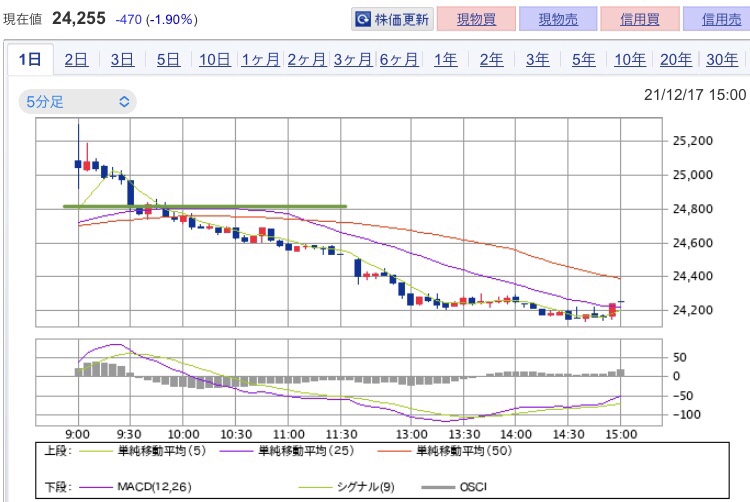Click the 24,800 price axis label
The width and height of the screenshot is (750, 502).
693,208
